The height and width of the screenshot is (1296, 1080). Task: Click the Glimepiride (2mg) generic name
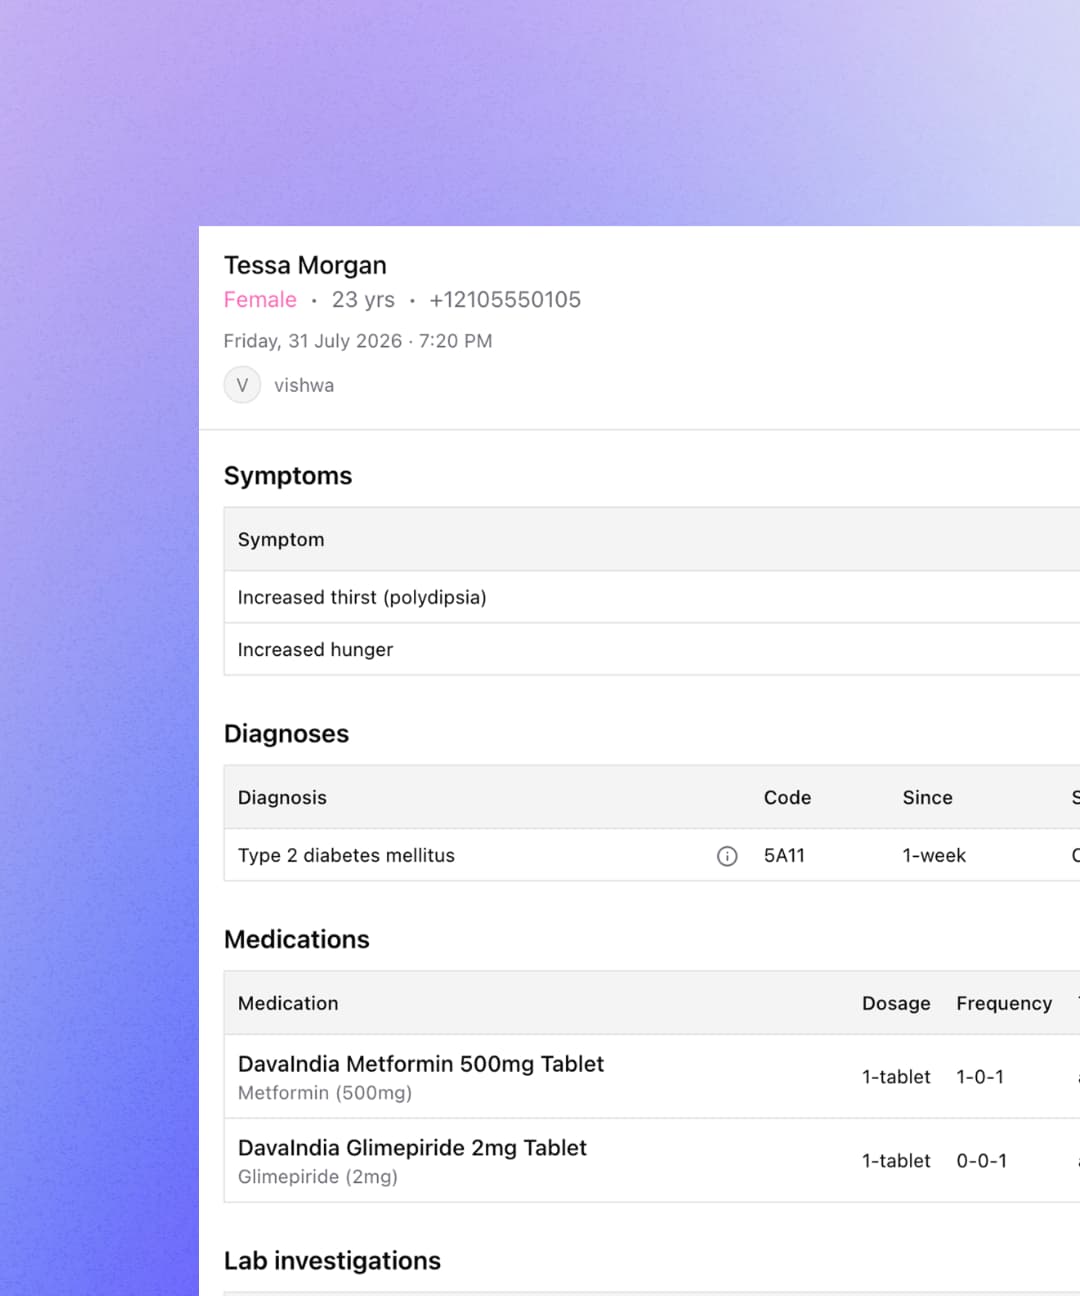[318, 1177]
